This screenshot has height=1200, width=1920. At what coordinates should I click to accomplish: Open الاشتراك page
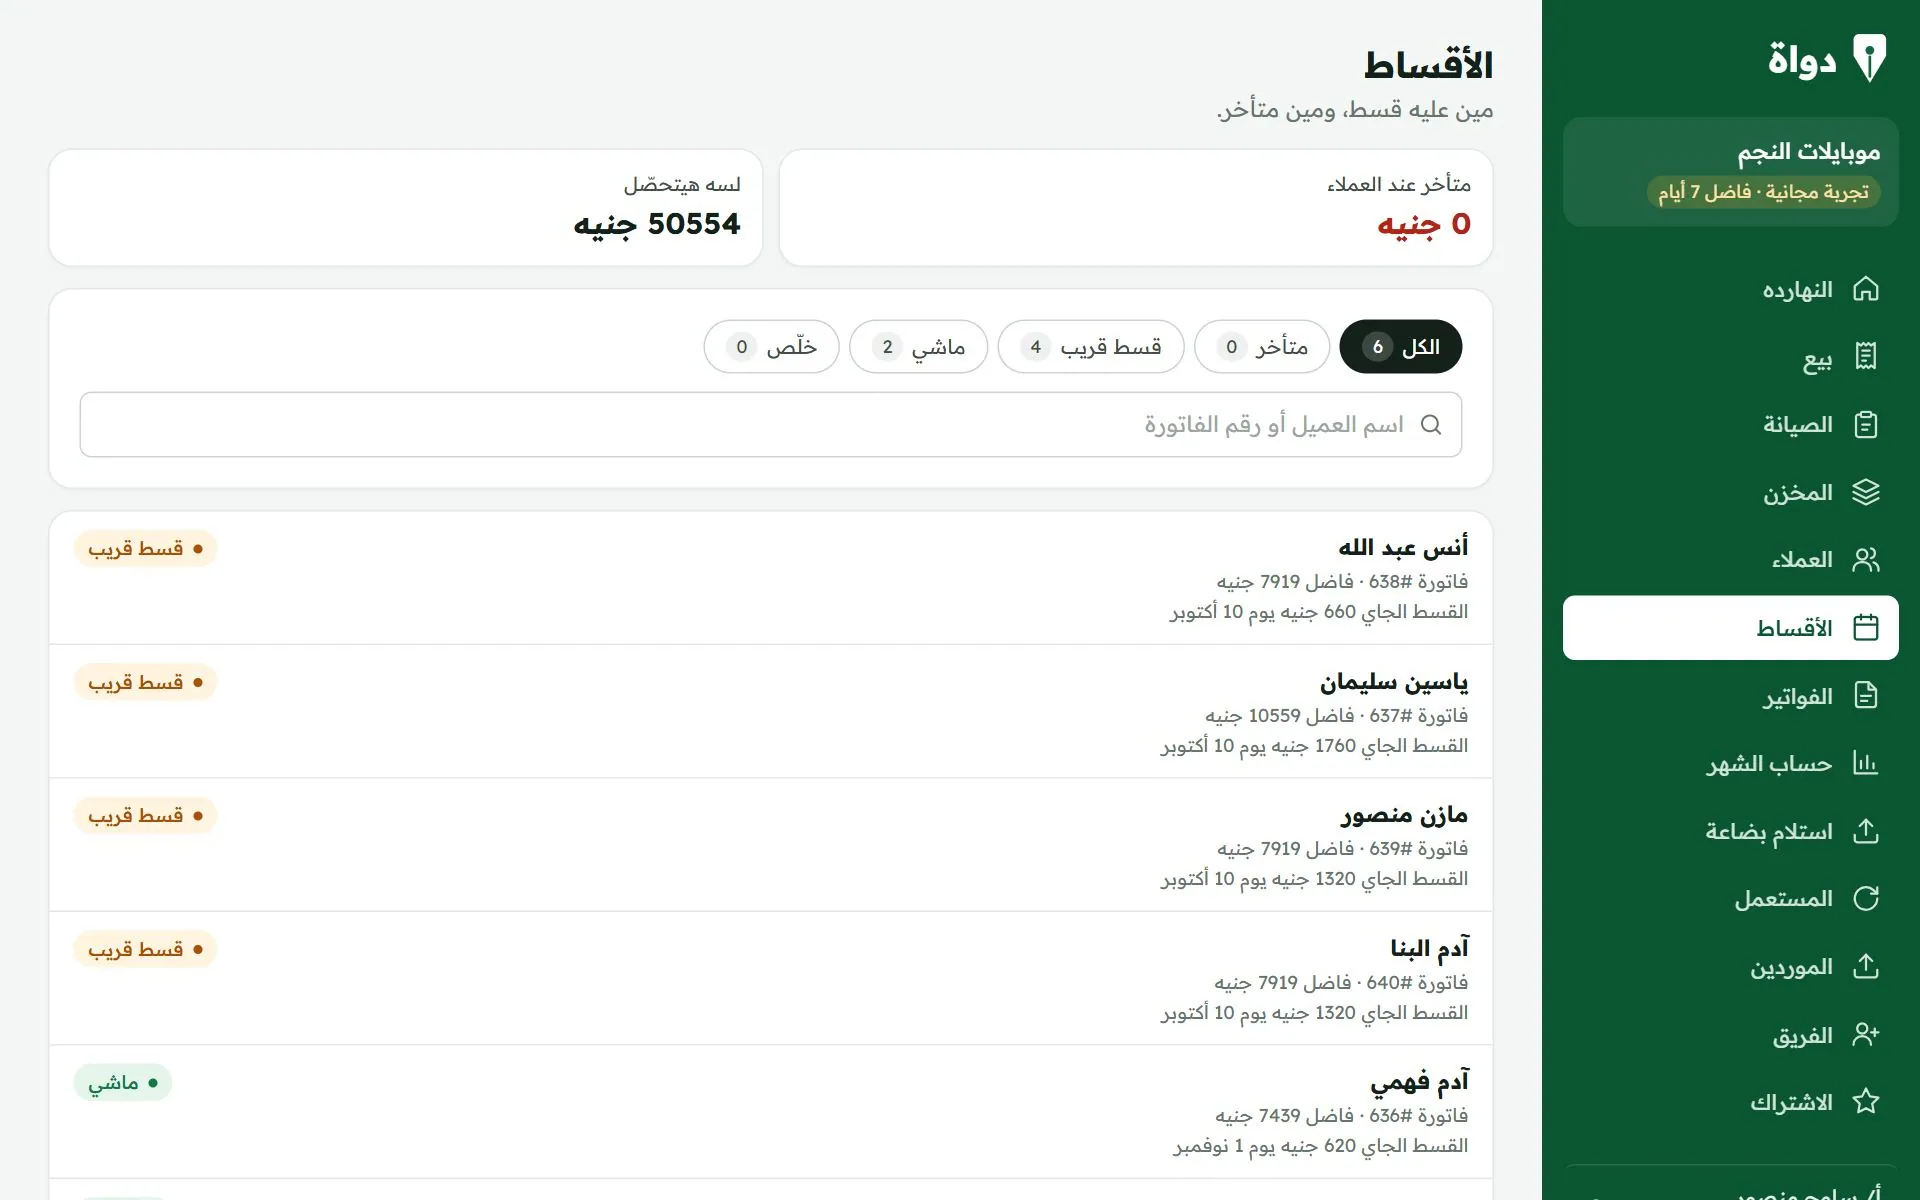(1730, 1102)
